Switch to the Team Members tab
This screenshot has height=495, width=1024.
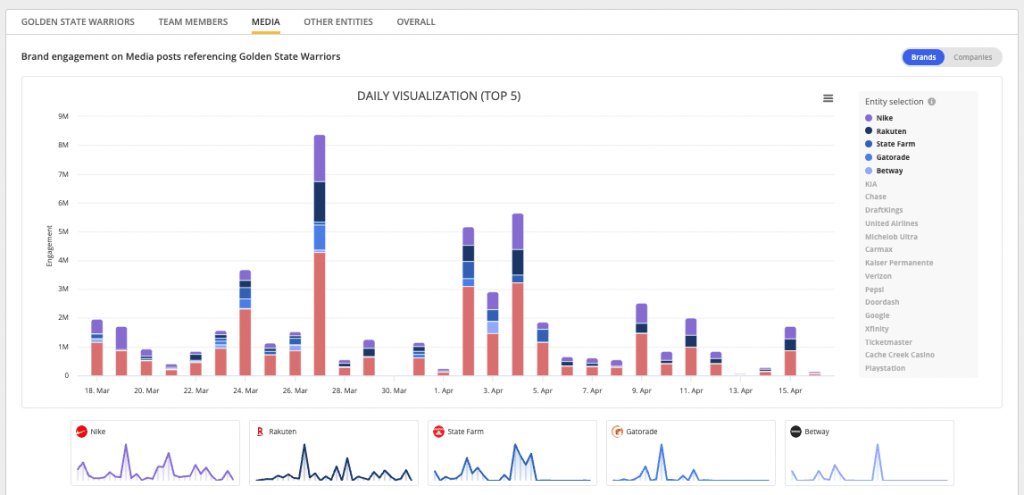[x=192, y=21]
